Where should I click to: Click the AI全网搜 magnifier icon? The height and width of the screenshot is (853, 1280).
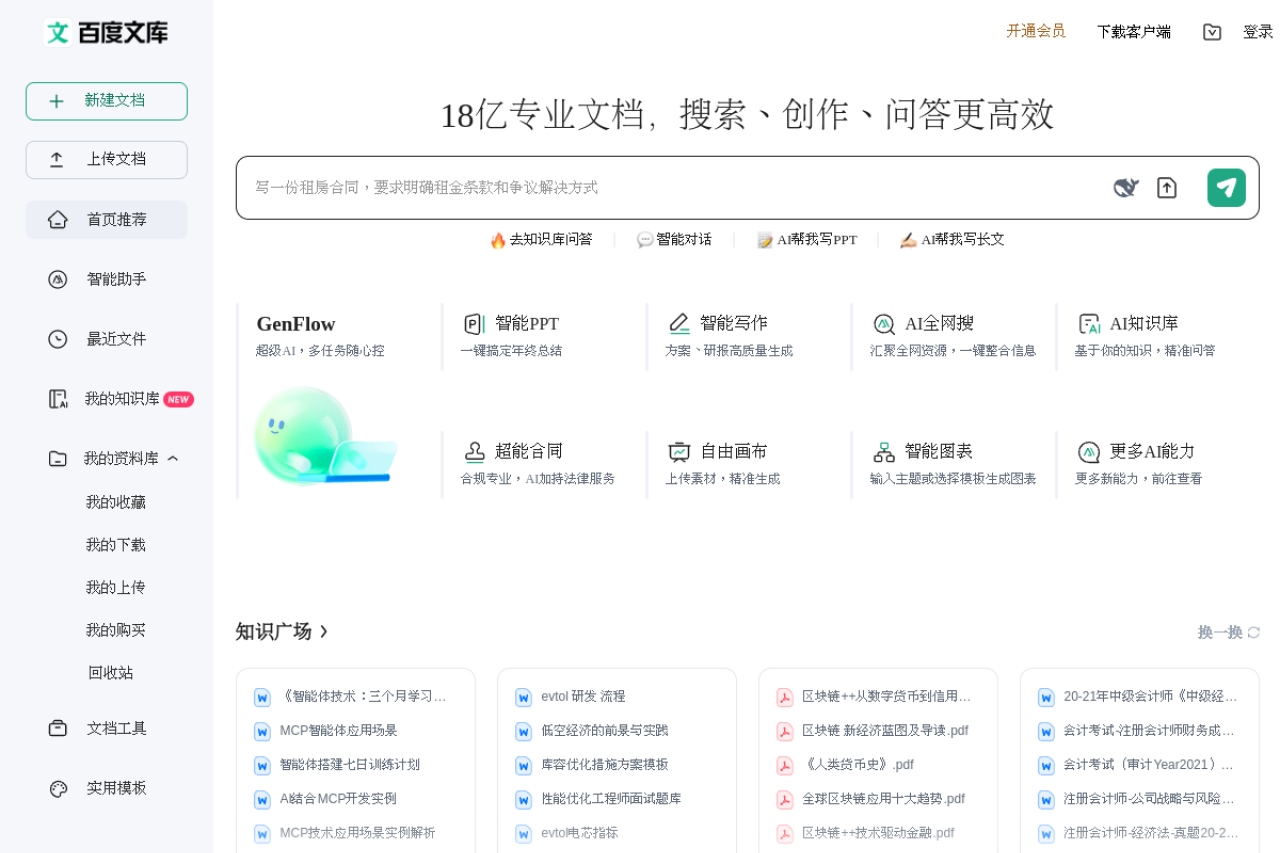[x=884, y=324]
